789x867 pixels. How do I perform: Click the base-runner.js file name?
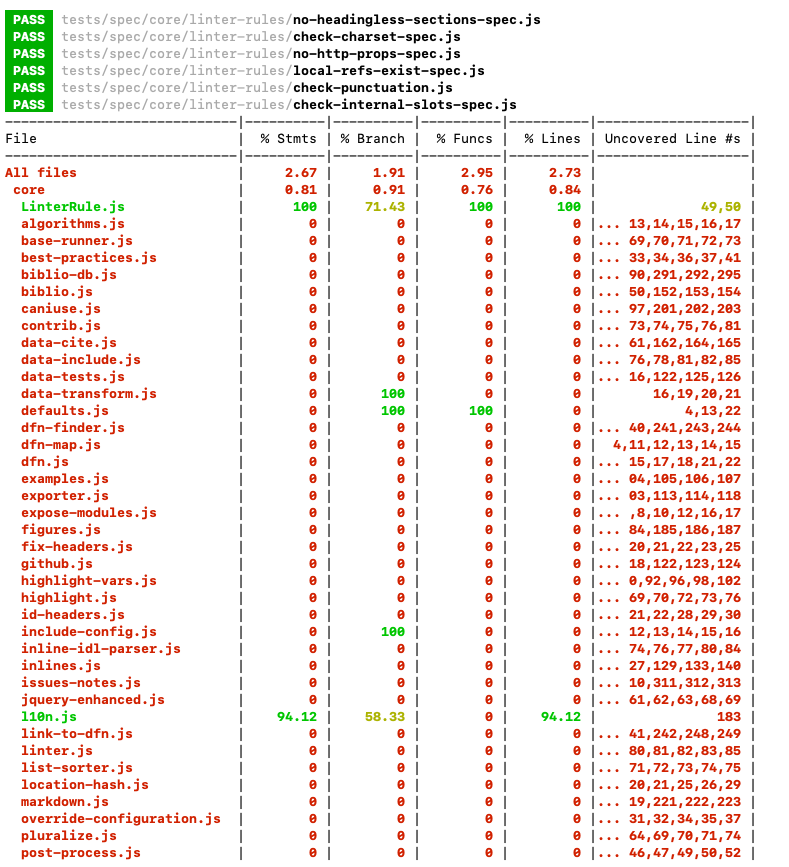click(77, 241)
